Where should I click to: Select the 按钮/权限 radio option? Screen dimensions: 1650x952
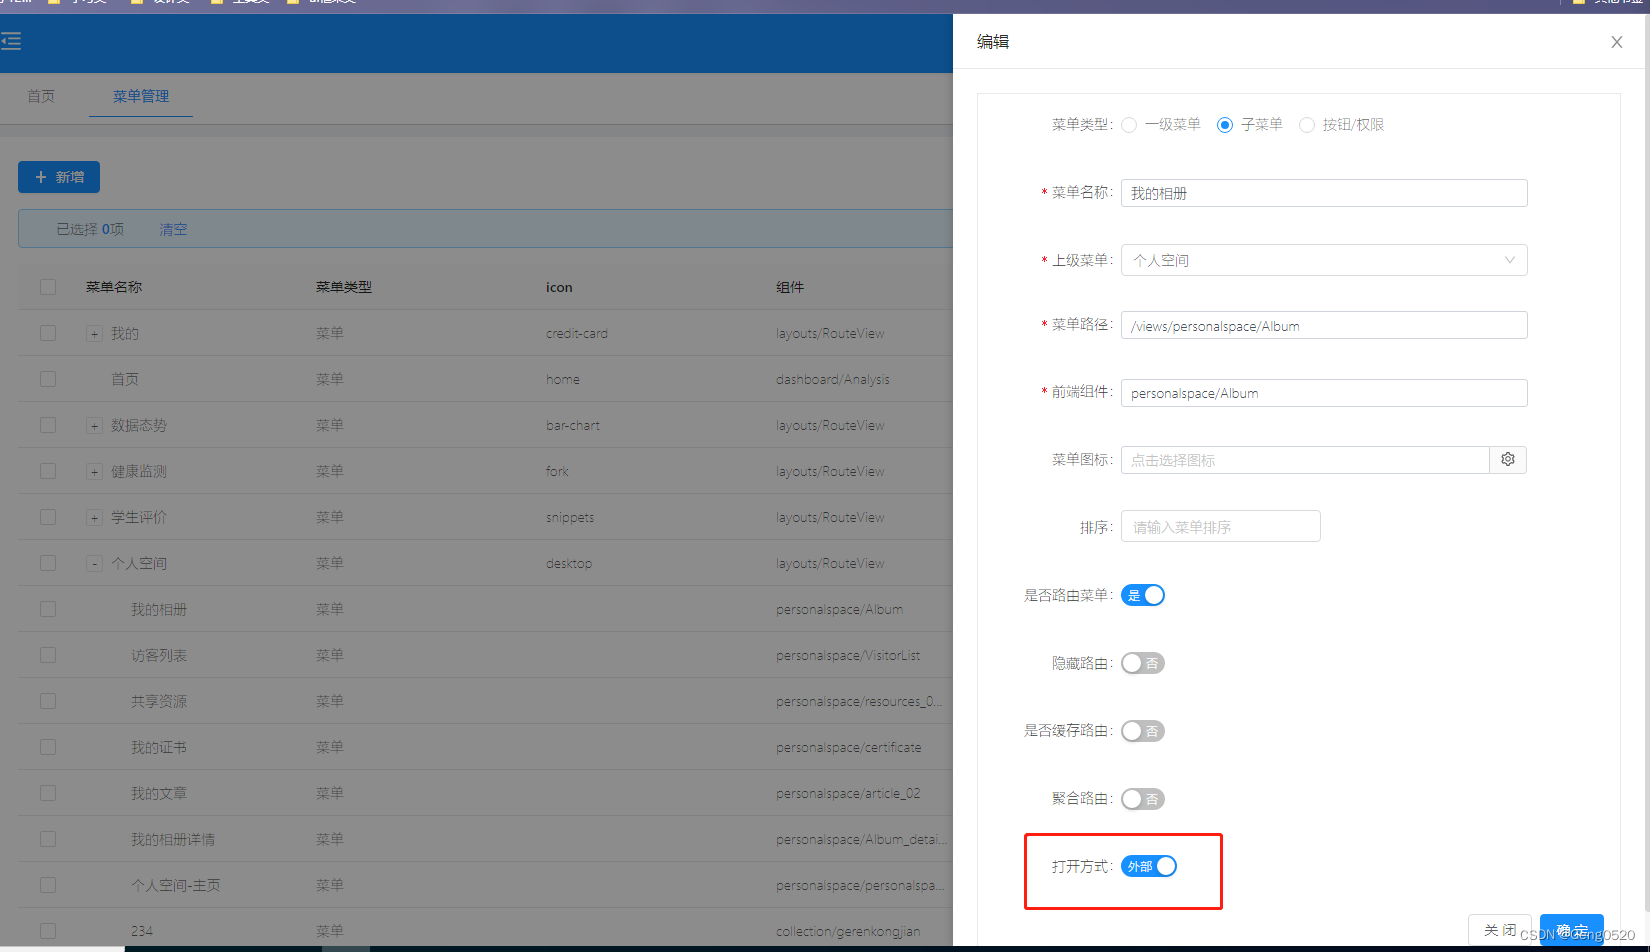pos(1307,125)
